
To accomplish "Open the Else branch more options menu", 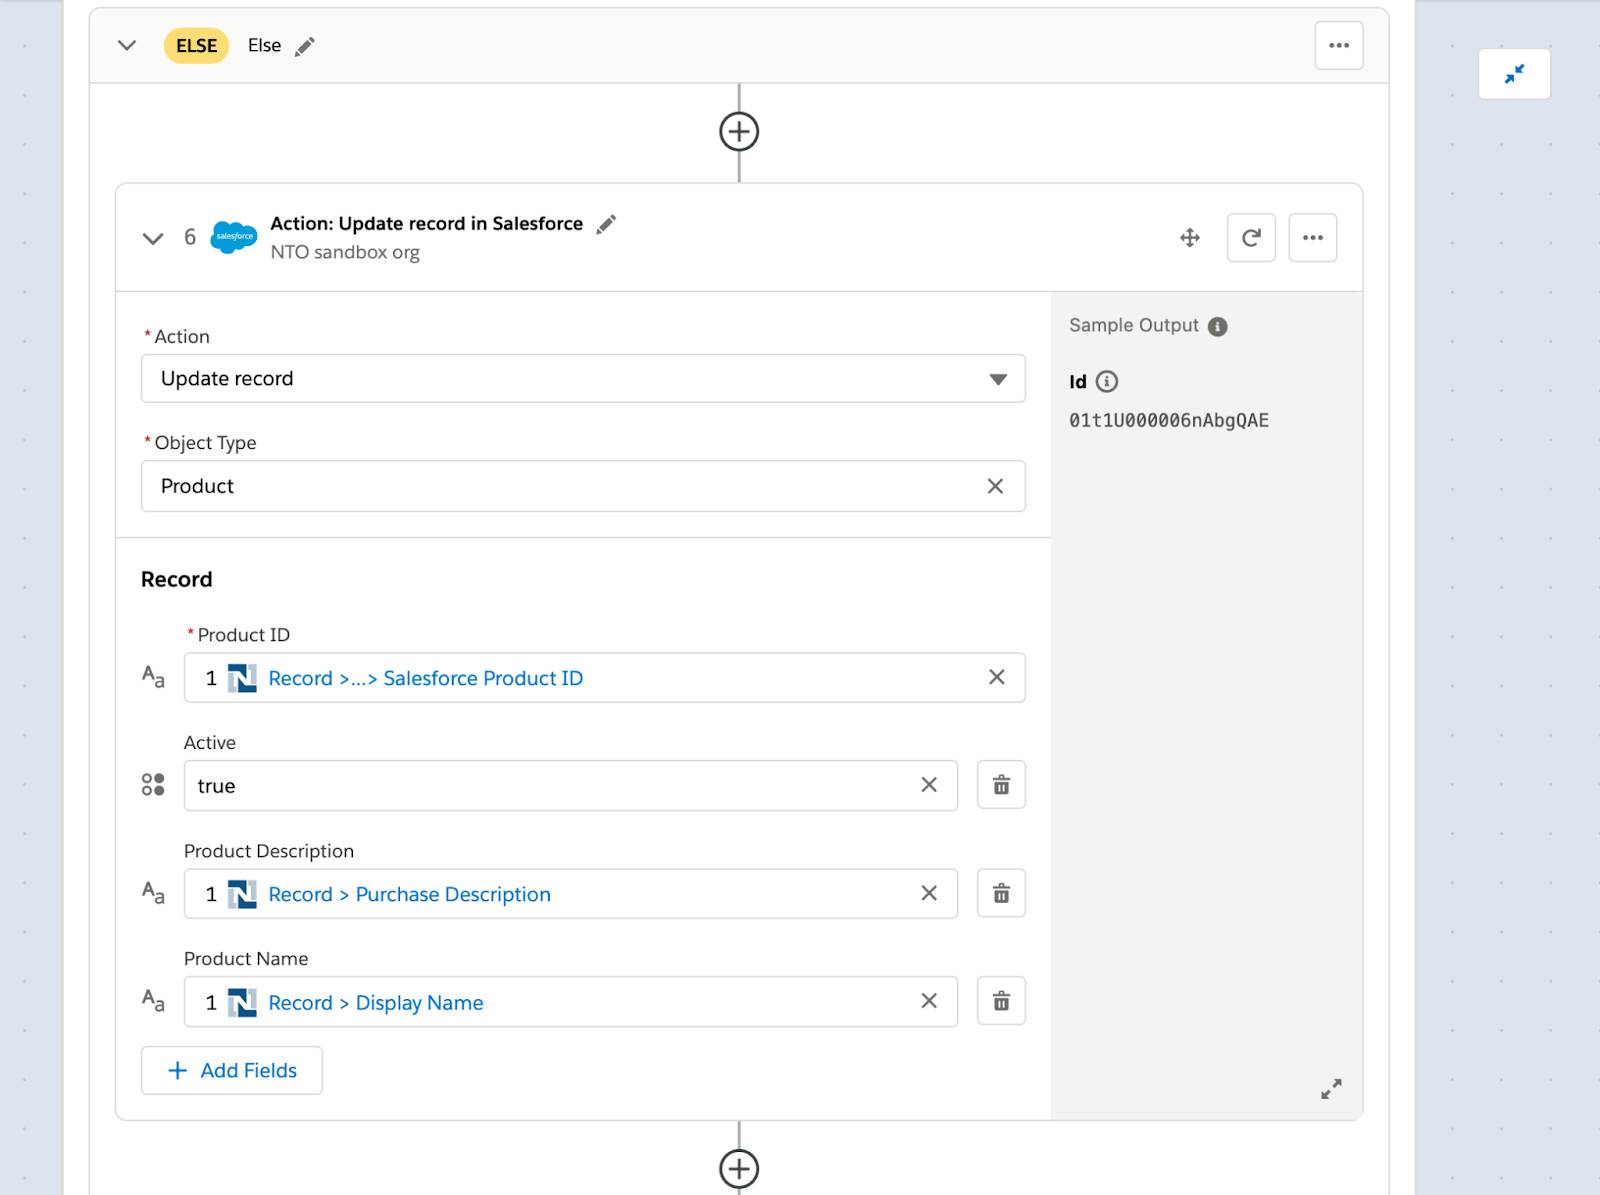I will [1339, 45].
